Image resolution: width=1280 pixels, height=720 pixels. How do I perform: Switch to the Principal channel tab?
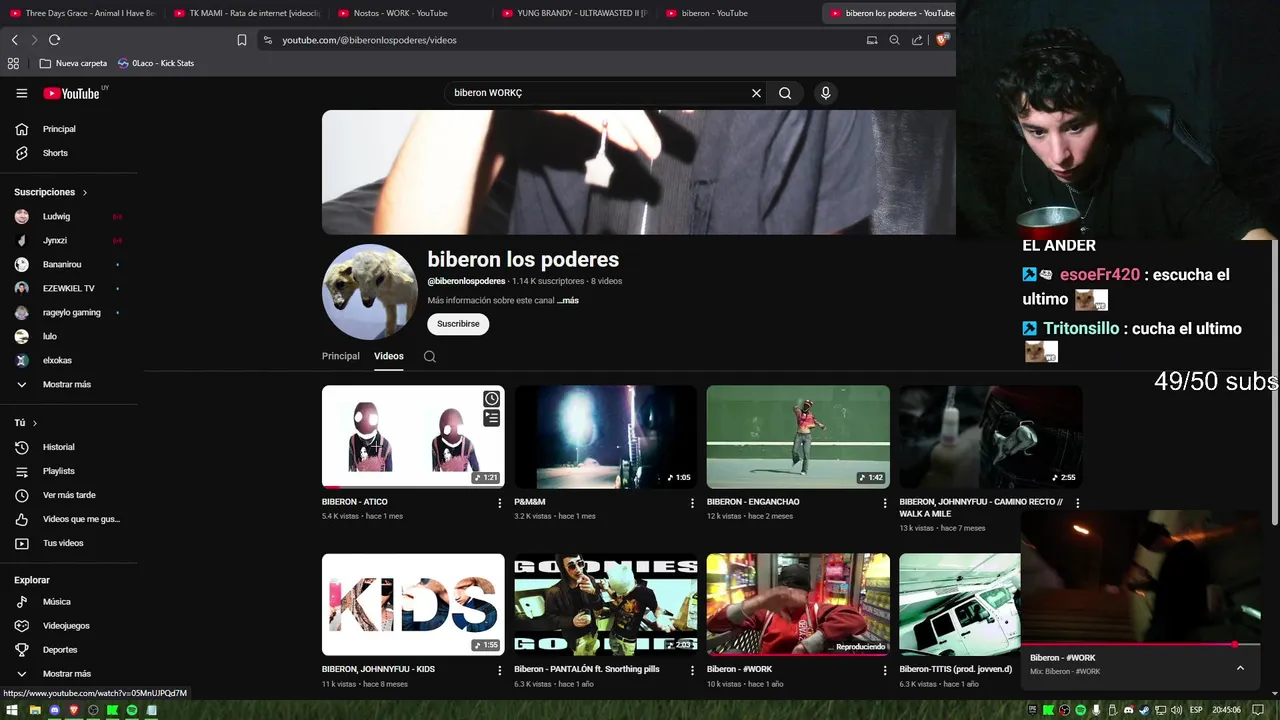click(x=341, y=356)
